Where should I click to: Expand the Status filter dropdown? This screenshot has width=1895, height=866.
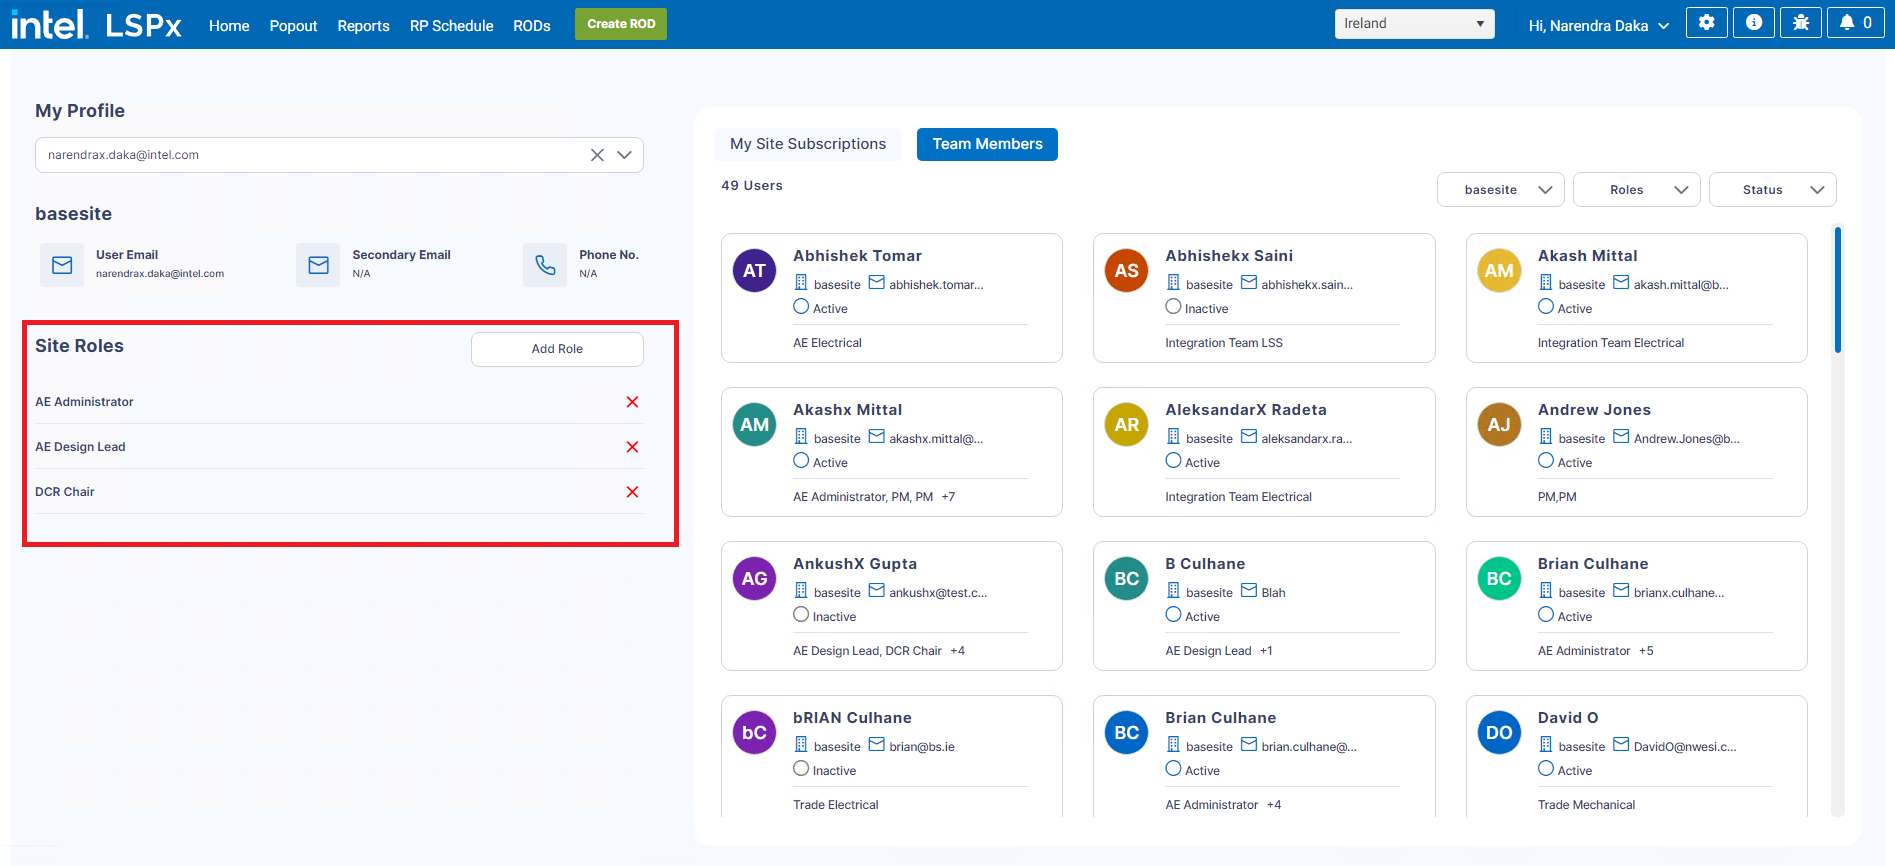[1772, 190]
